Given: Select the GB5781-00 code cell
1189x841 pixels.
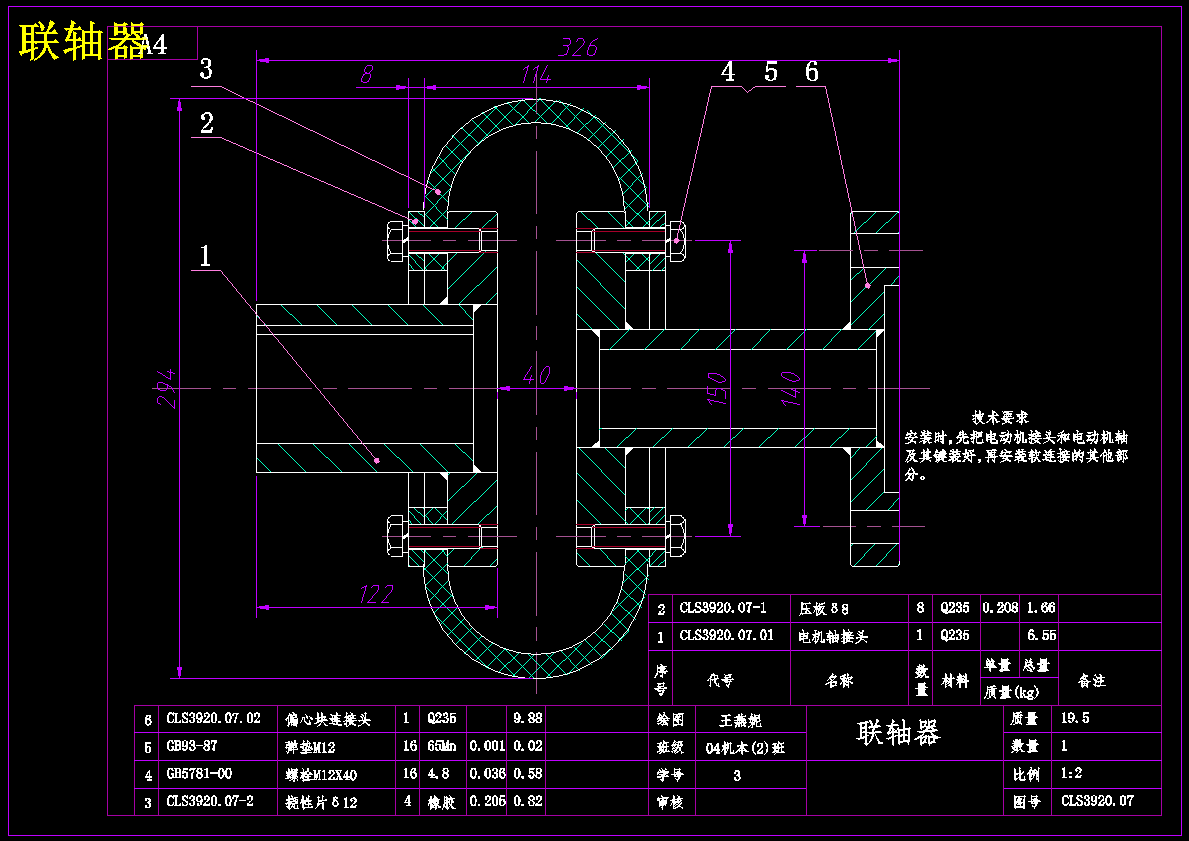Looking at the screenshot, I should click(x=199, y=774).
